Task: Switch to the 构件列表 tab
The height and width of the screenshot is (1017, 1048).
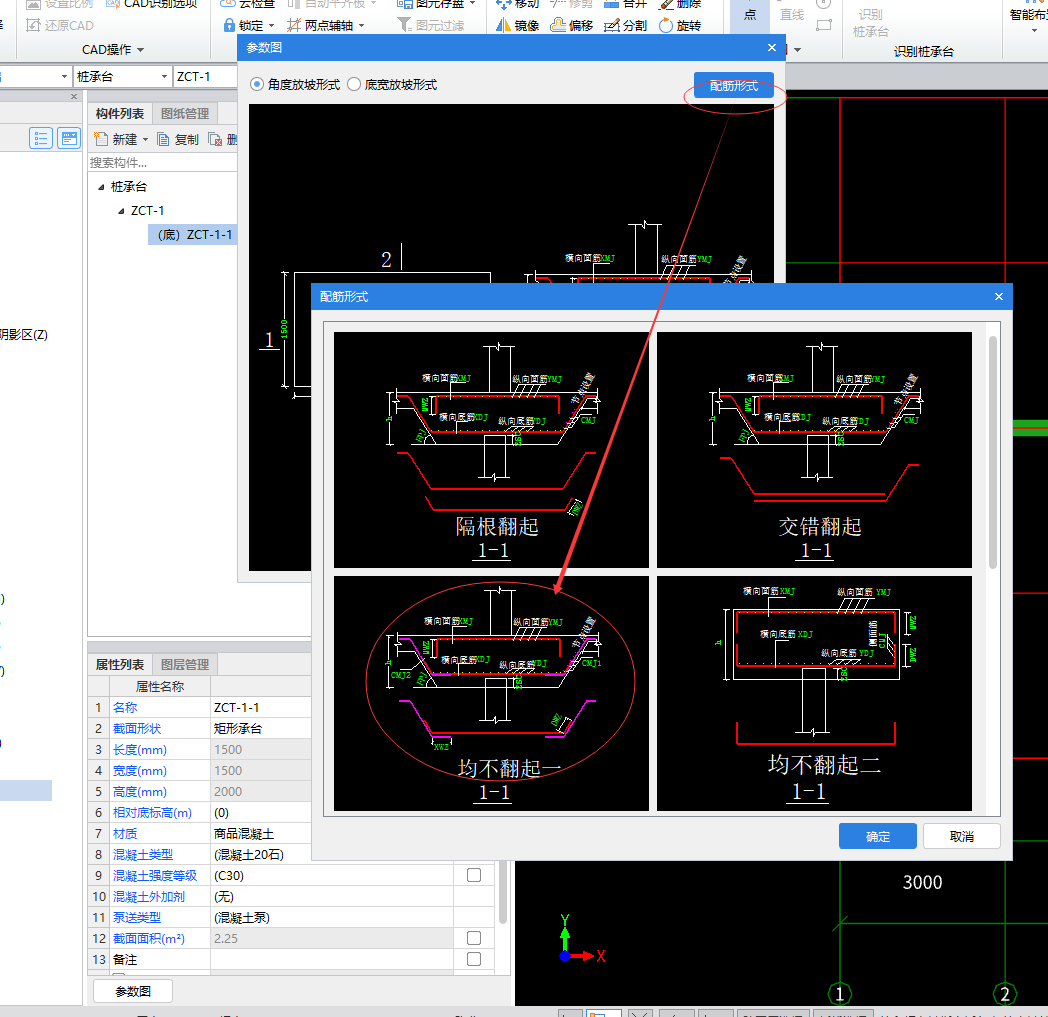Action: (x=120, y=114)
